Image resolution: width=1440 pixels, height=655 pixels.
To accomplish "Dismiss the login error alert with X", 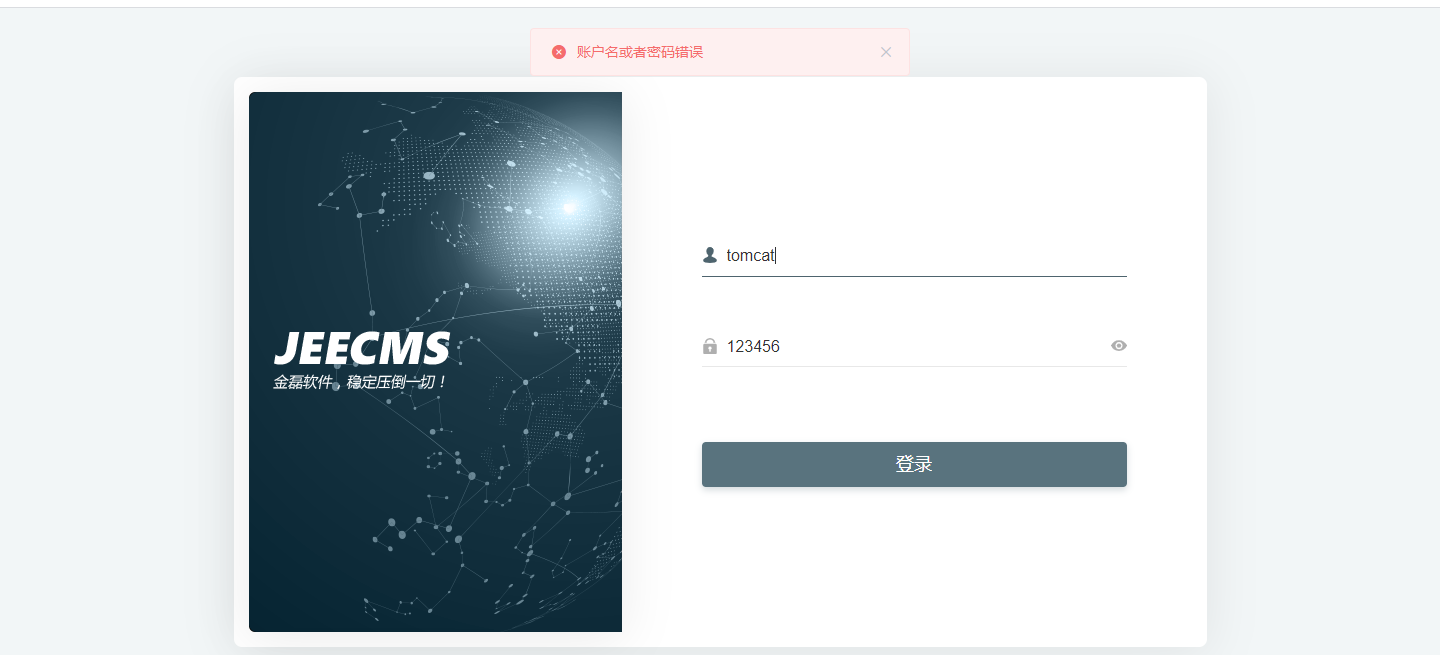I will [x=886, y=52].
